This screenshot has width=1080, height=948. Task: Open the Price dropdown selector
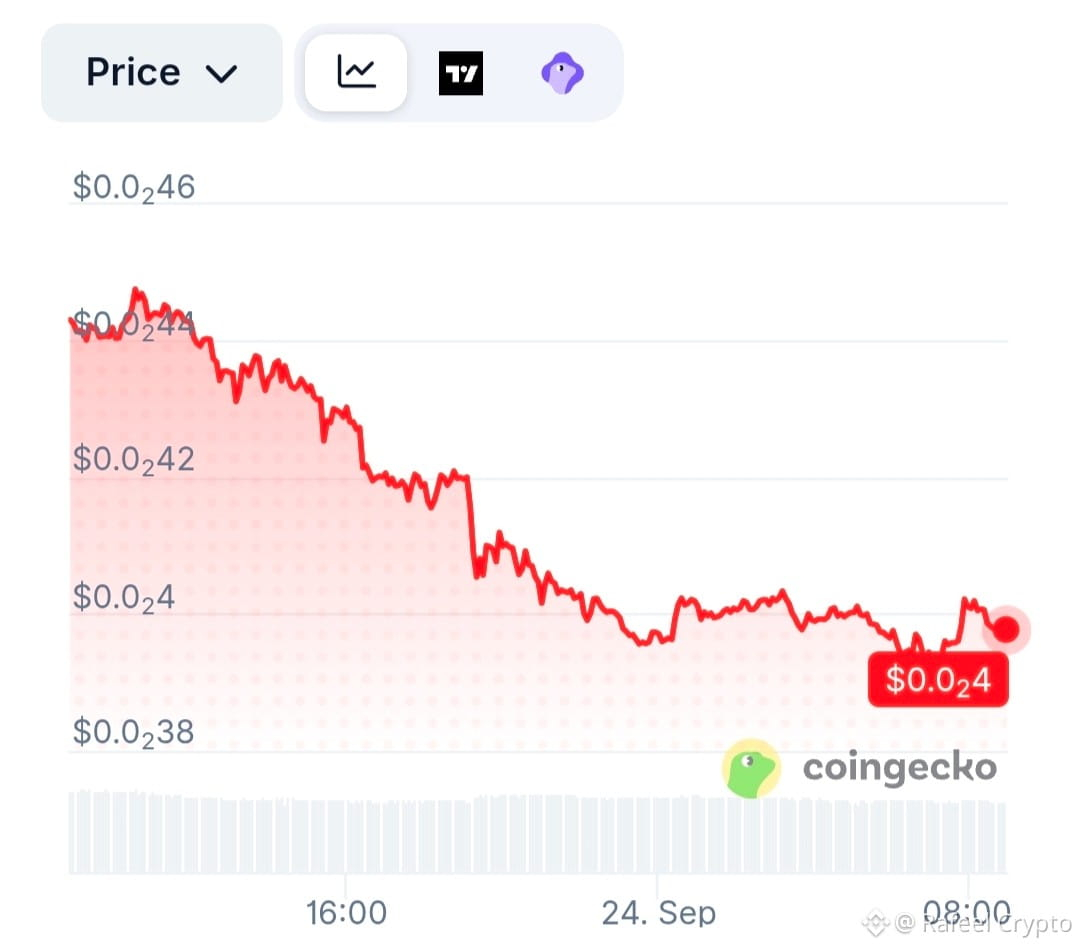[x=162, y=73]
